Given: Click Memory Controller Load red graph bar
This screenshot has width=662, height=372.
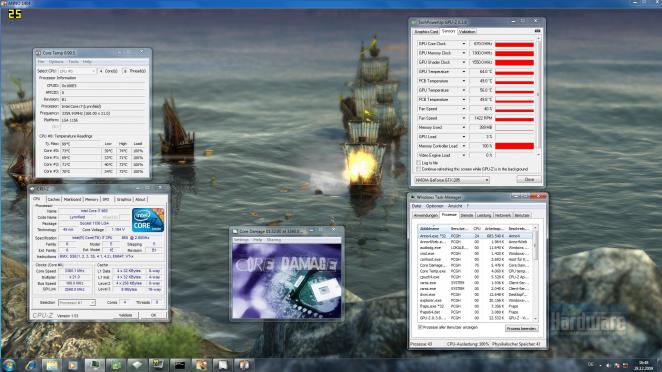Looking at the screenshot, I should 514,146.
